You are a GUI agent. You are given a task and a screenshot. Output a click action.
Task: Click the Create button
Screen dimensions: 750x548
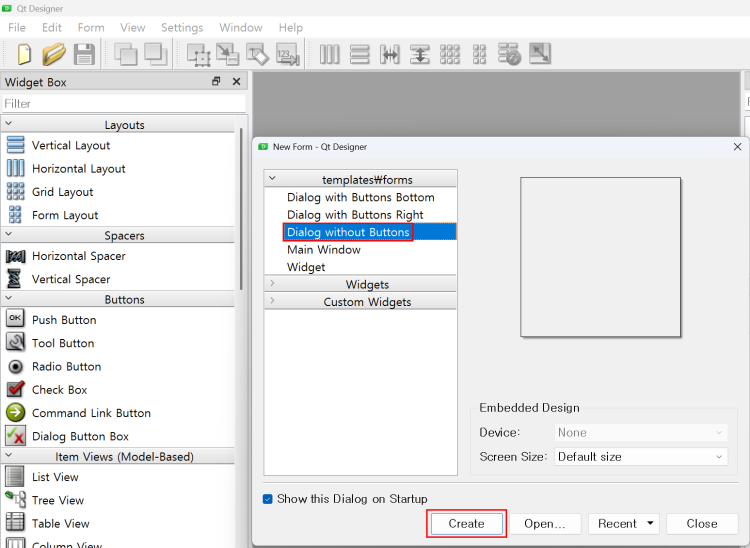466,524
